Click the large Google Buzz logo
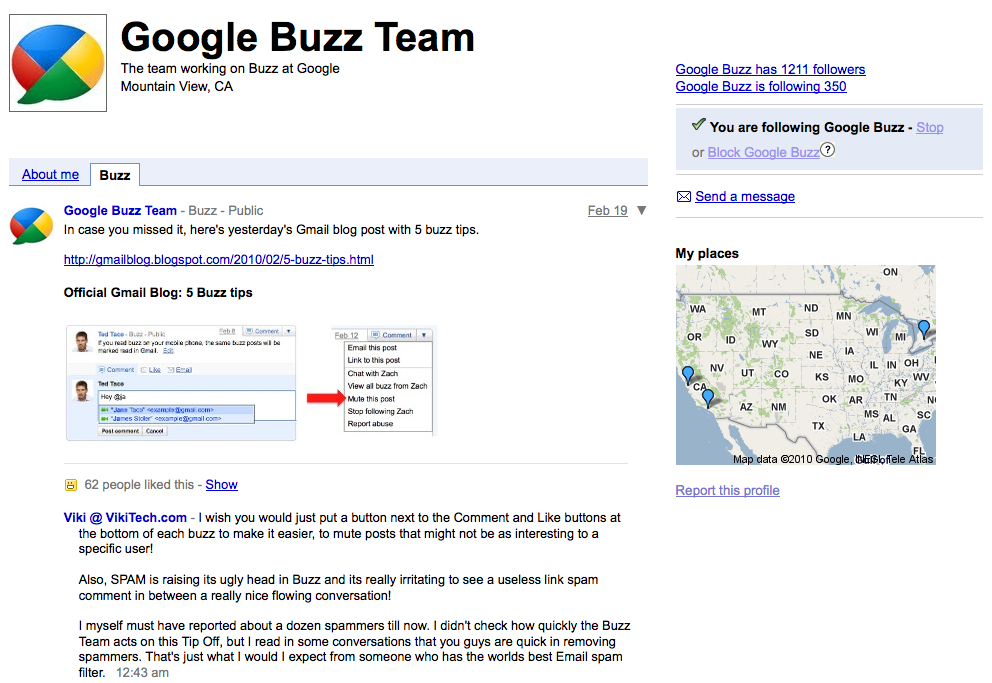Image resolution: width=992 pixels, height=683 pixels. 58,63
